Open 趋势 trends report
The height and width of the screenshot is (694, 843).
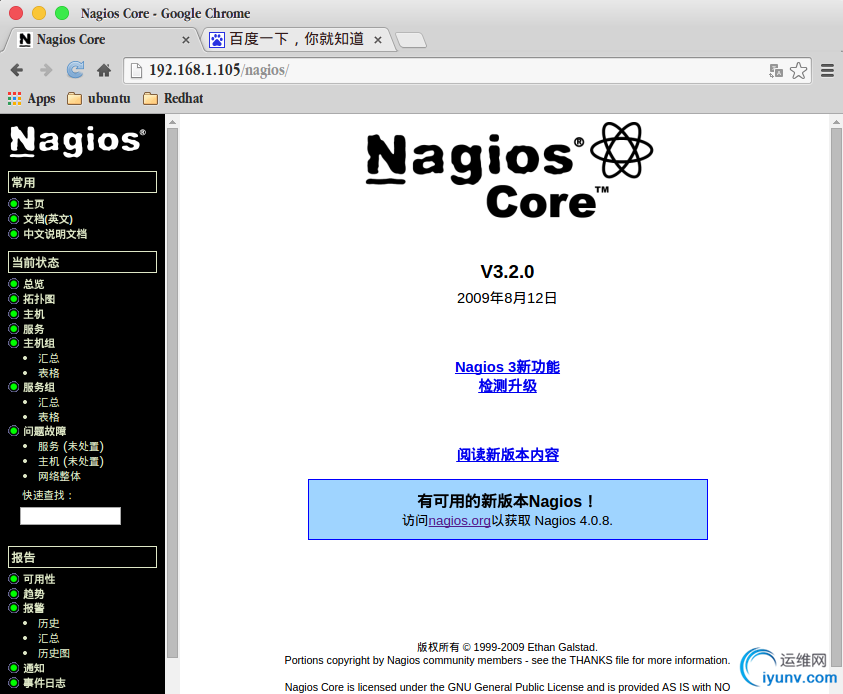pos(34,594)
